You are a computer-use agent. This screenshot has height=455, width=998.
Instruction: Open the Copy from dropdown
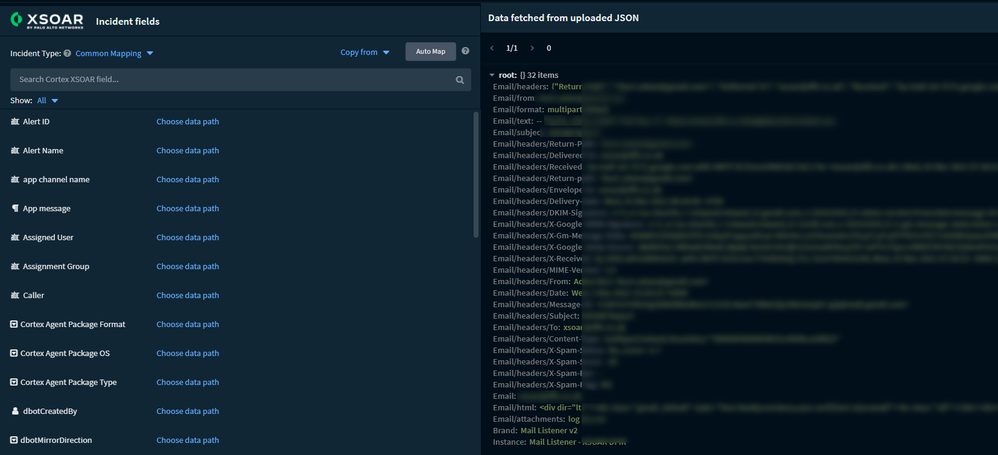(x=365, y=52)
